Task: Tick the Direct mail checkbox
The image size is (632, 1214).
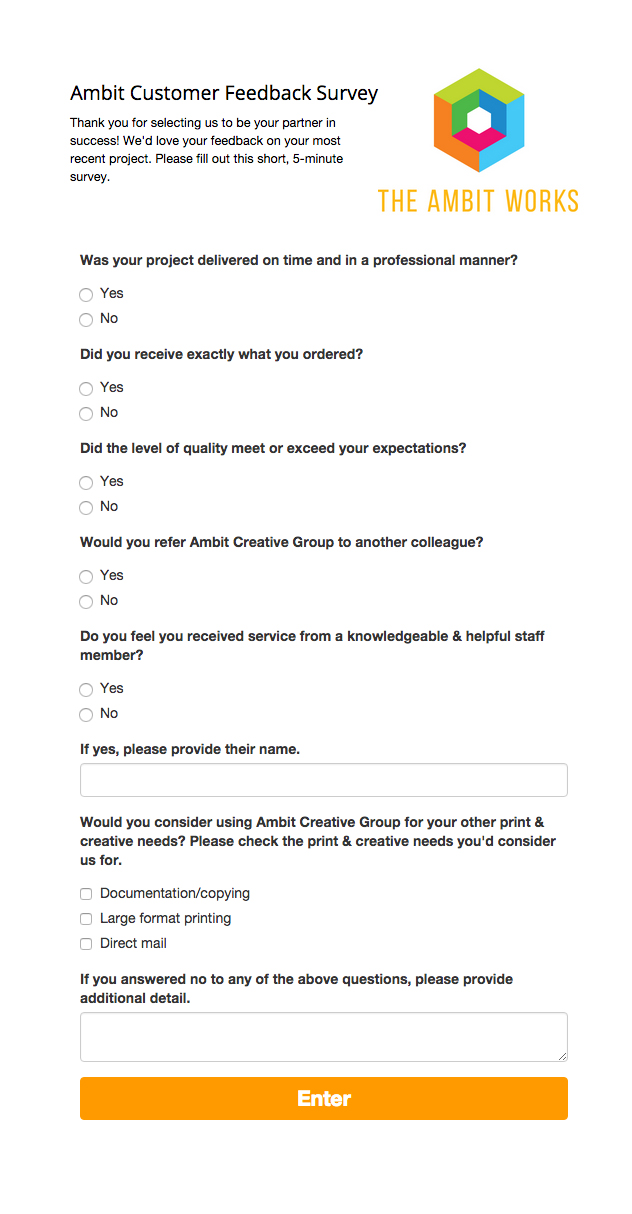Action: pyautogui.click(x=86, y=944)
